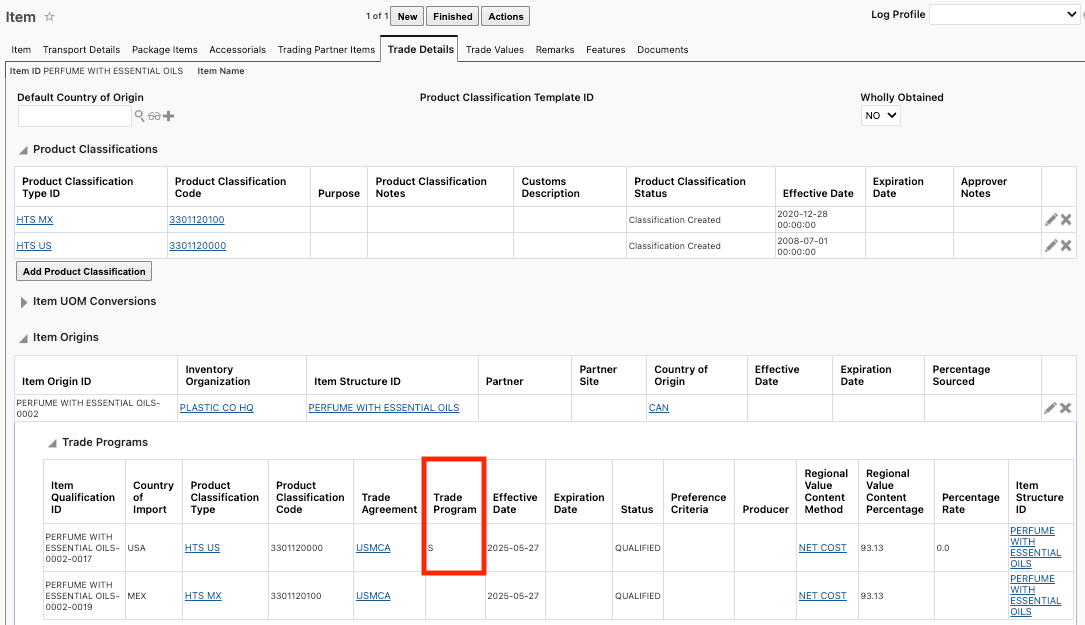Screen dimensions: 1085x625
Task: Click inside the Default Country of Origin field
Action: point(73,115)
